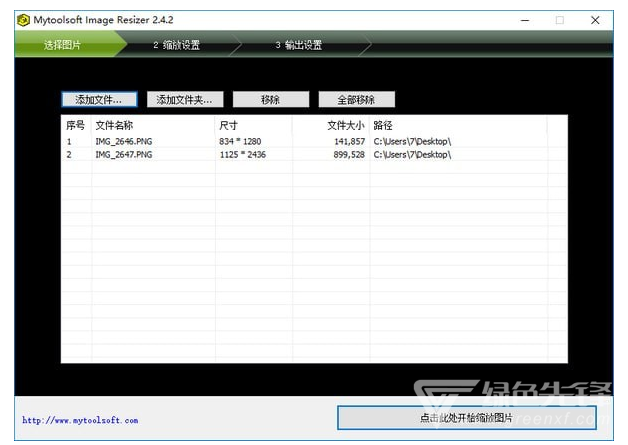Click the file size 899,528
This screenshot has width=628, height=445.
pos(349,155)
